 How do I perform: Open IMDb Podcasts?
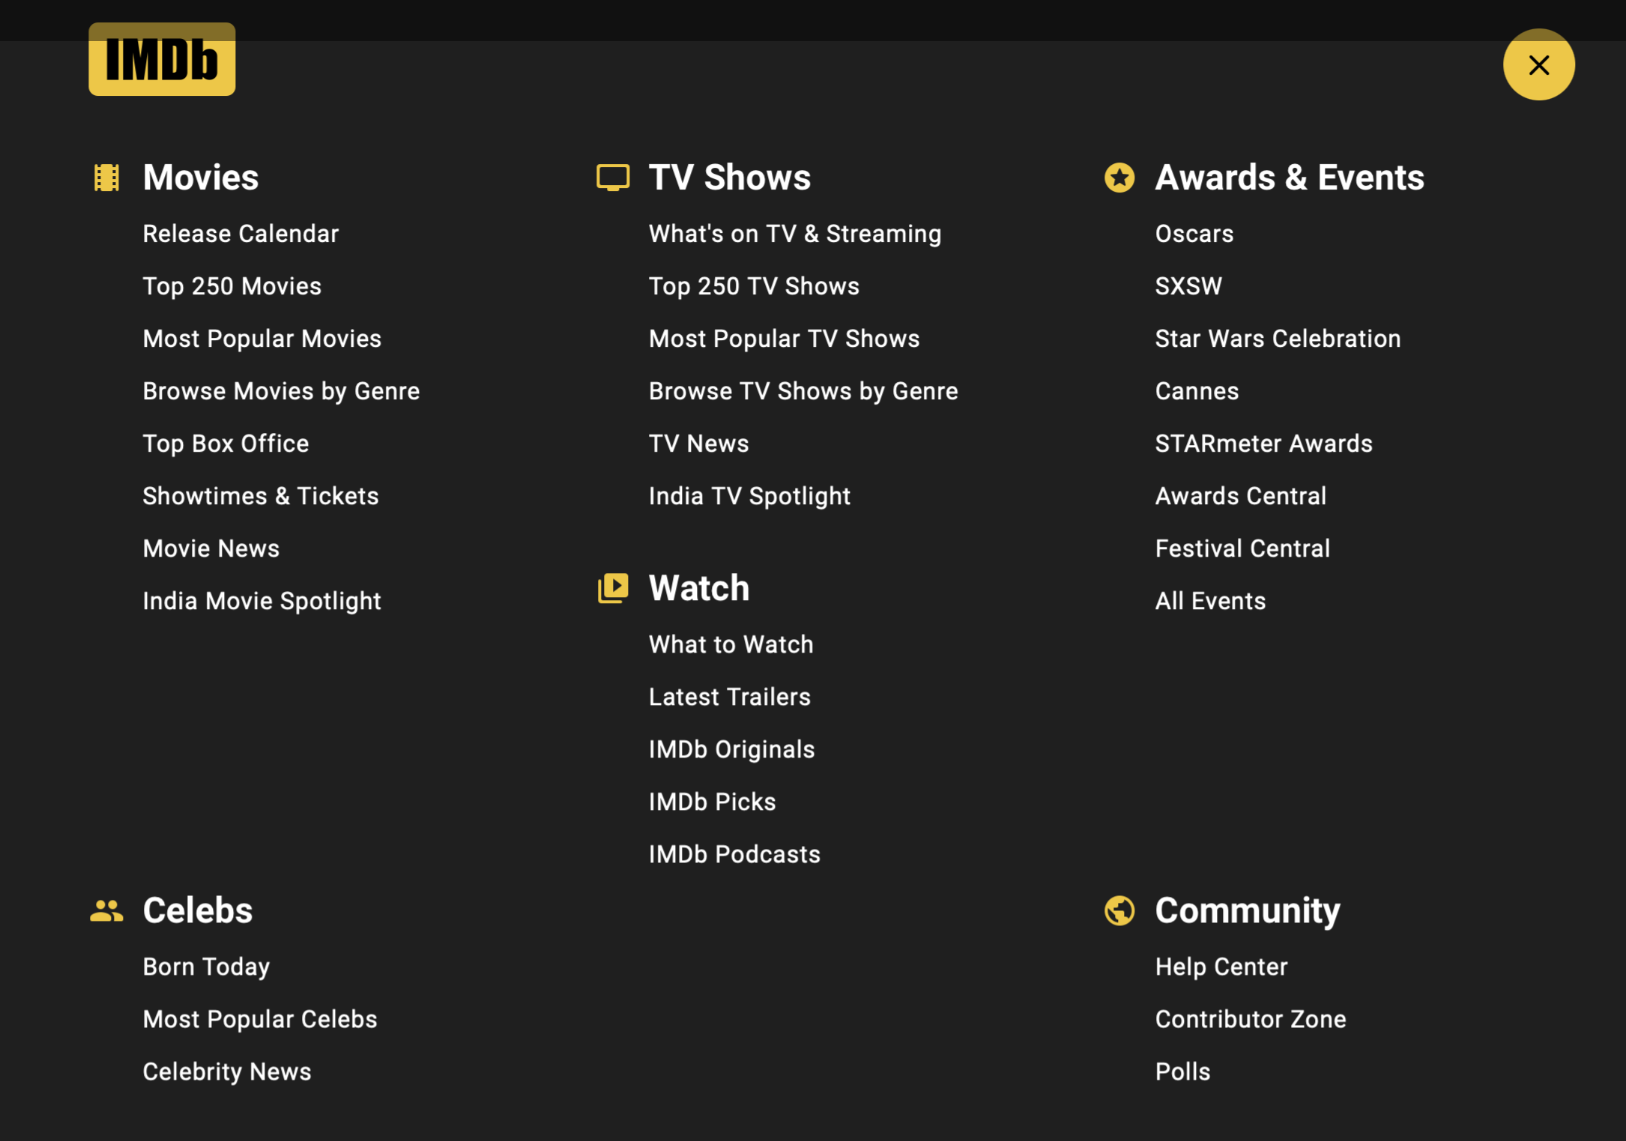pos(735,855)
